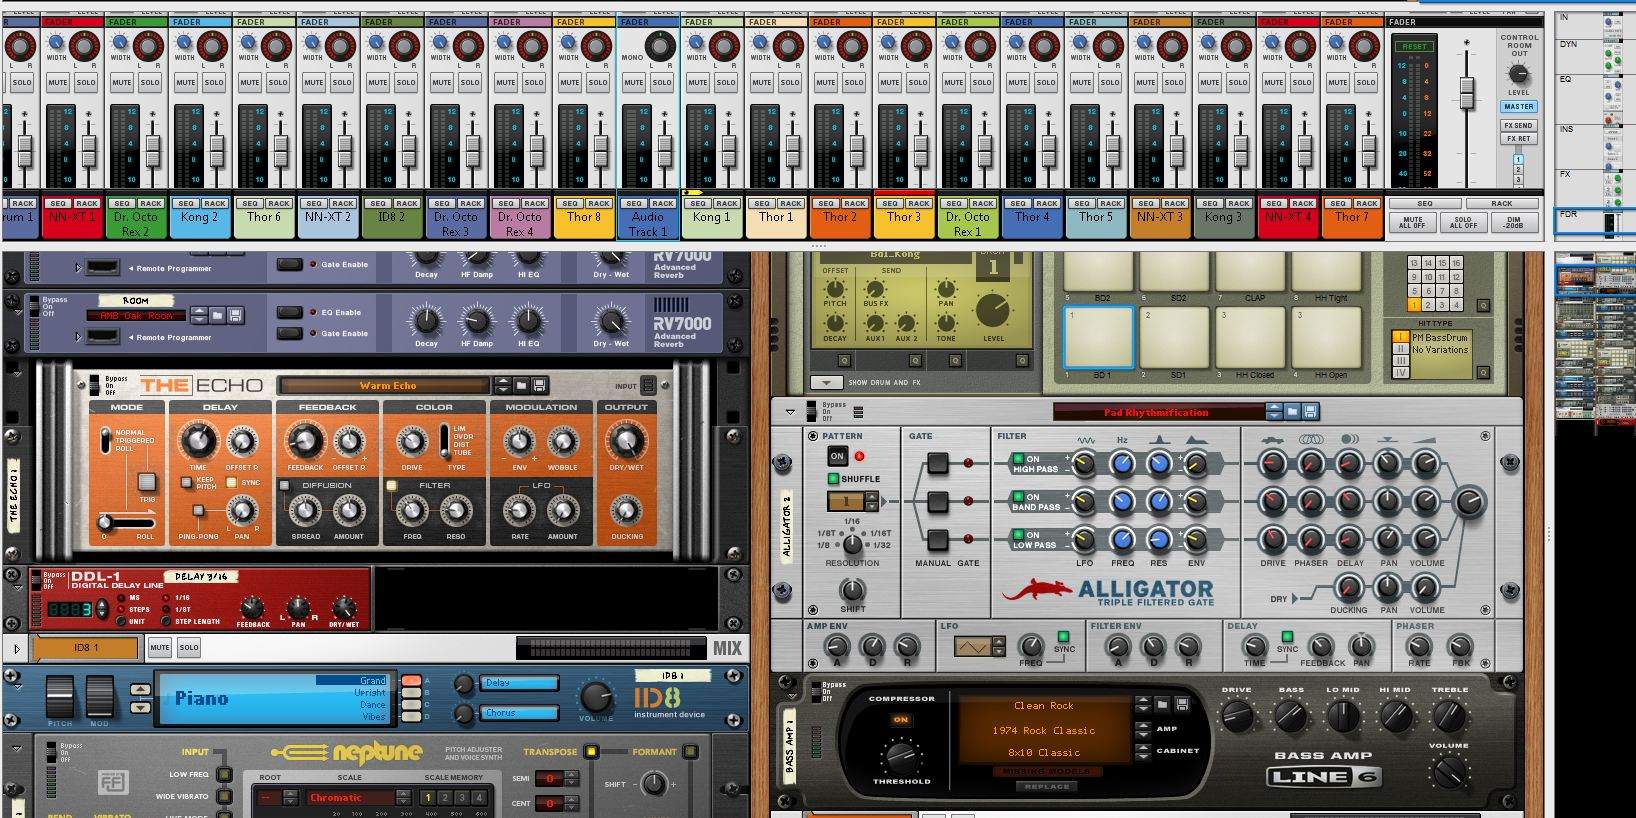1636x818 pixels.
Task: Open RACK for Thor 6 channel
Action: point(279,203)
